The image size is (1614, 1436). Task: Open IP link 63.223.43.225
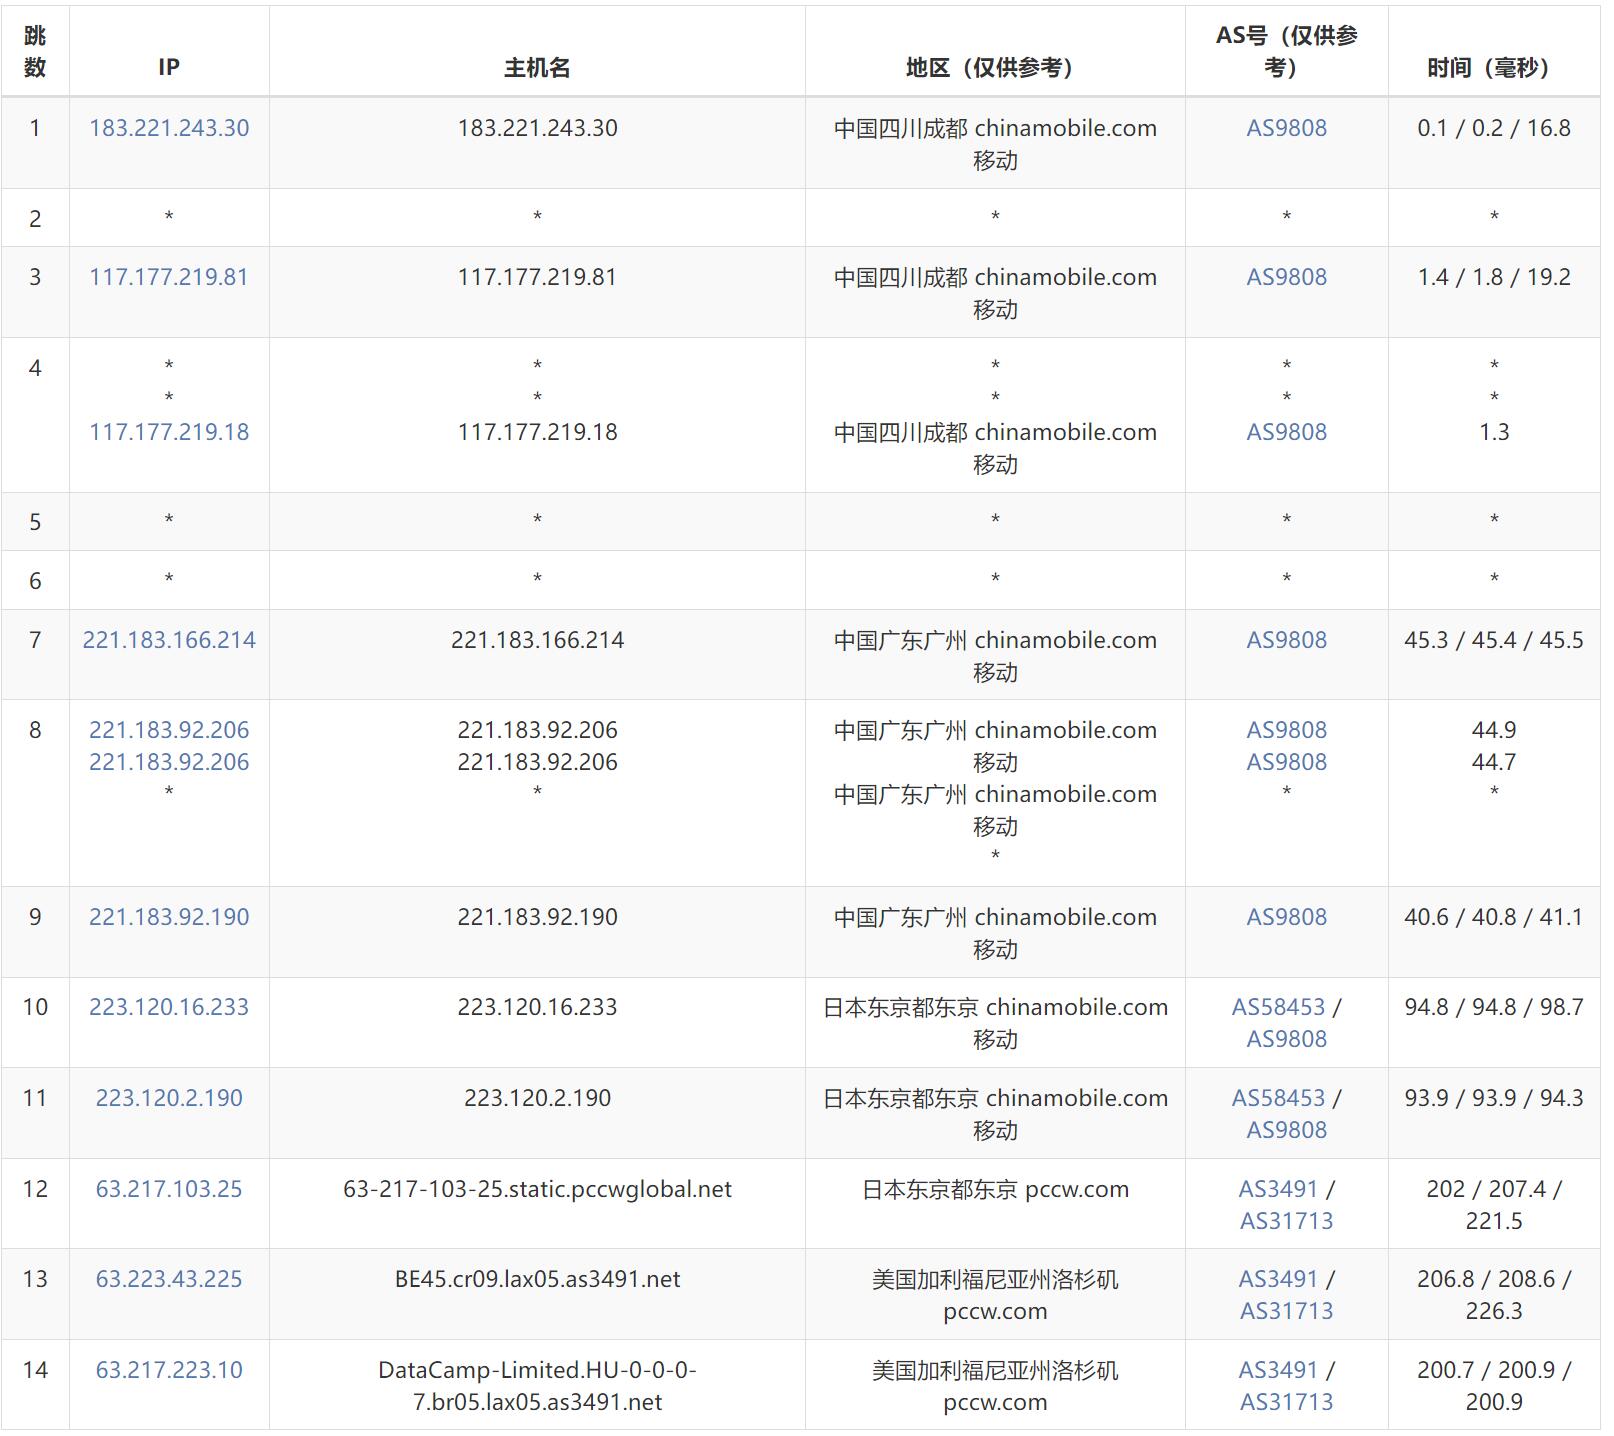click(x=169, y=1279)
